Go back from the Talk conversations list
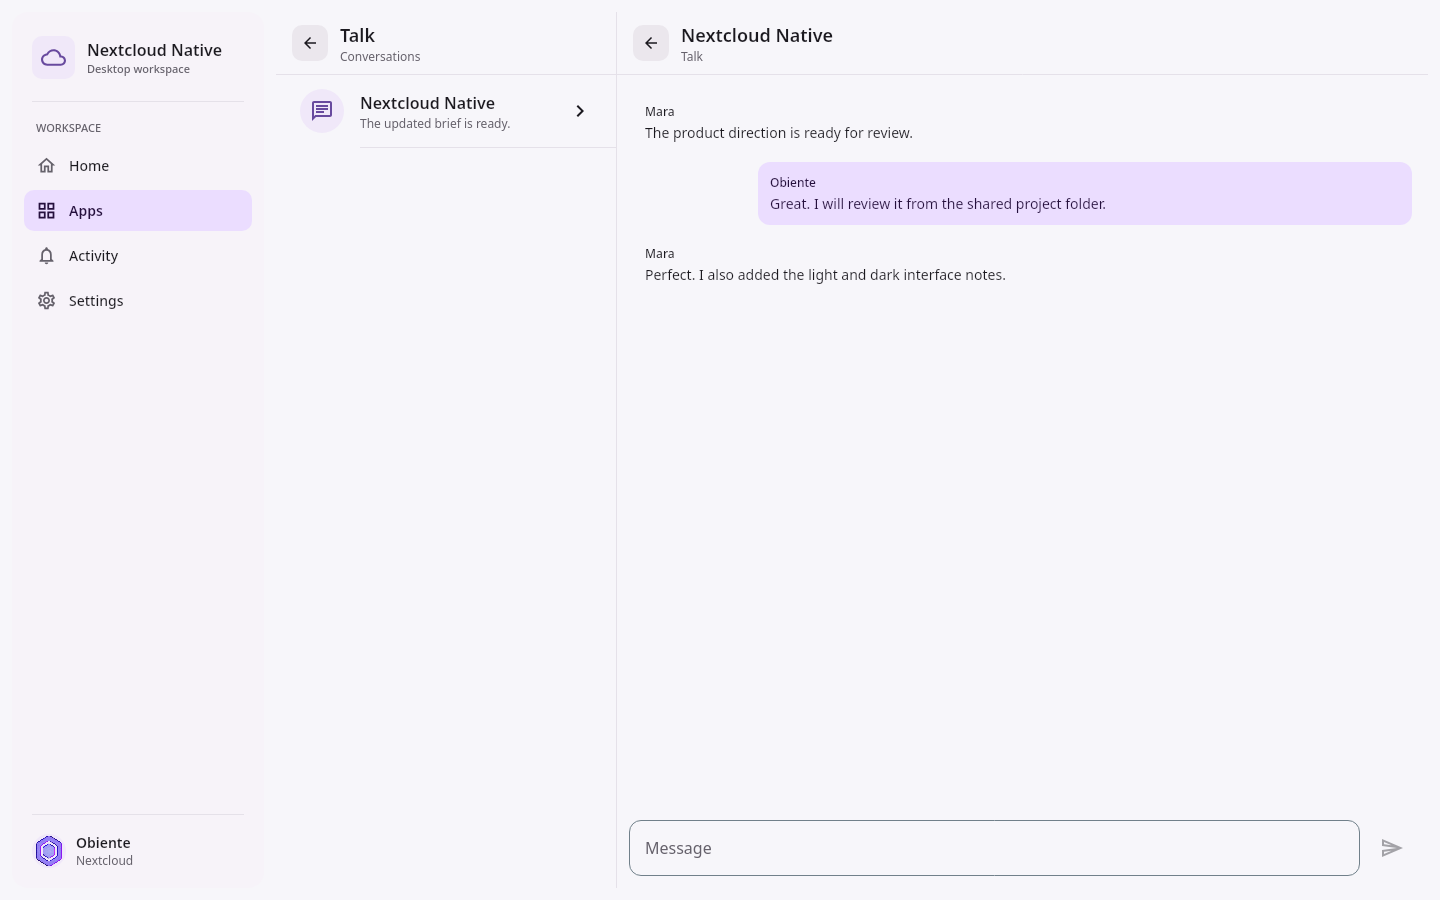1440x900 pixels. coord(310,43)
